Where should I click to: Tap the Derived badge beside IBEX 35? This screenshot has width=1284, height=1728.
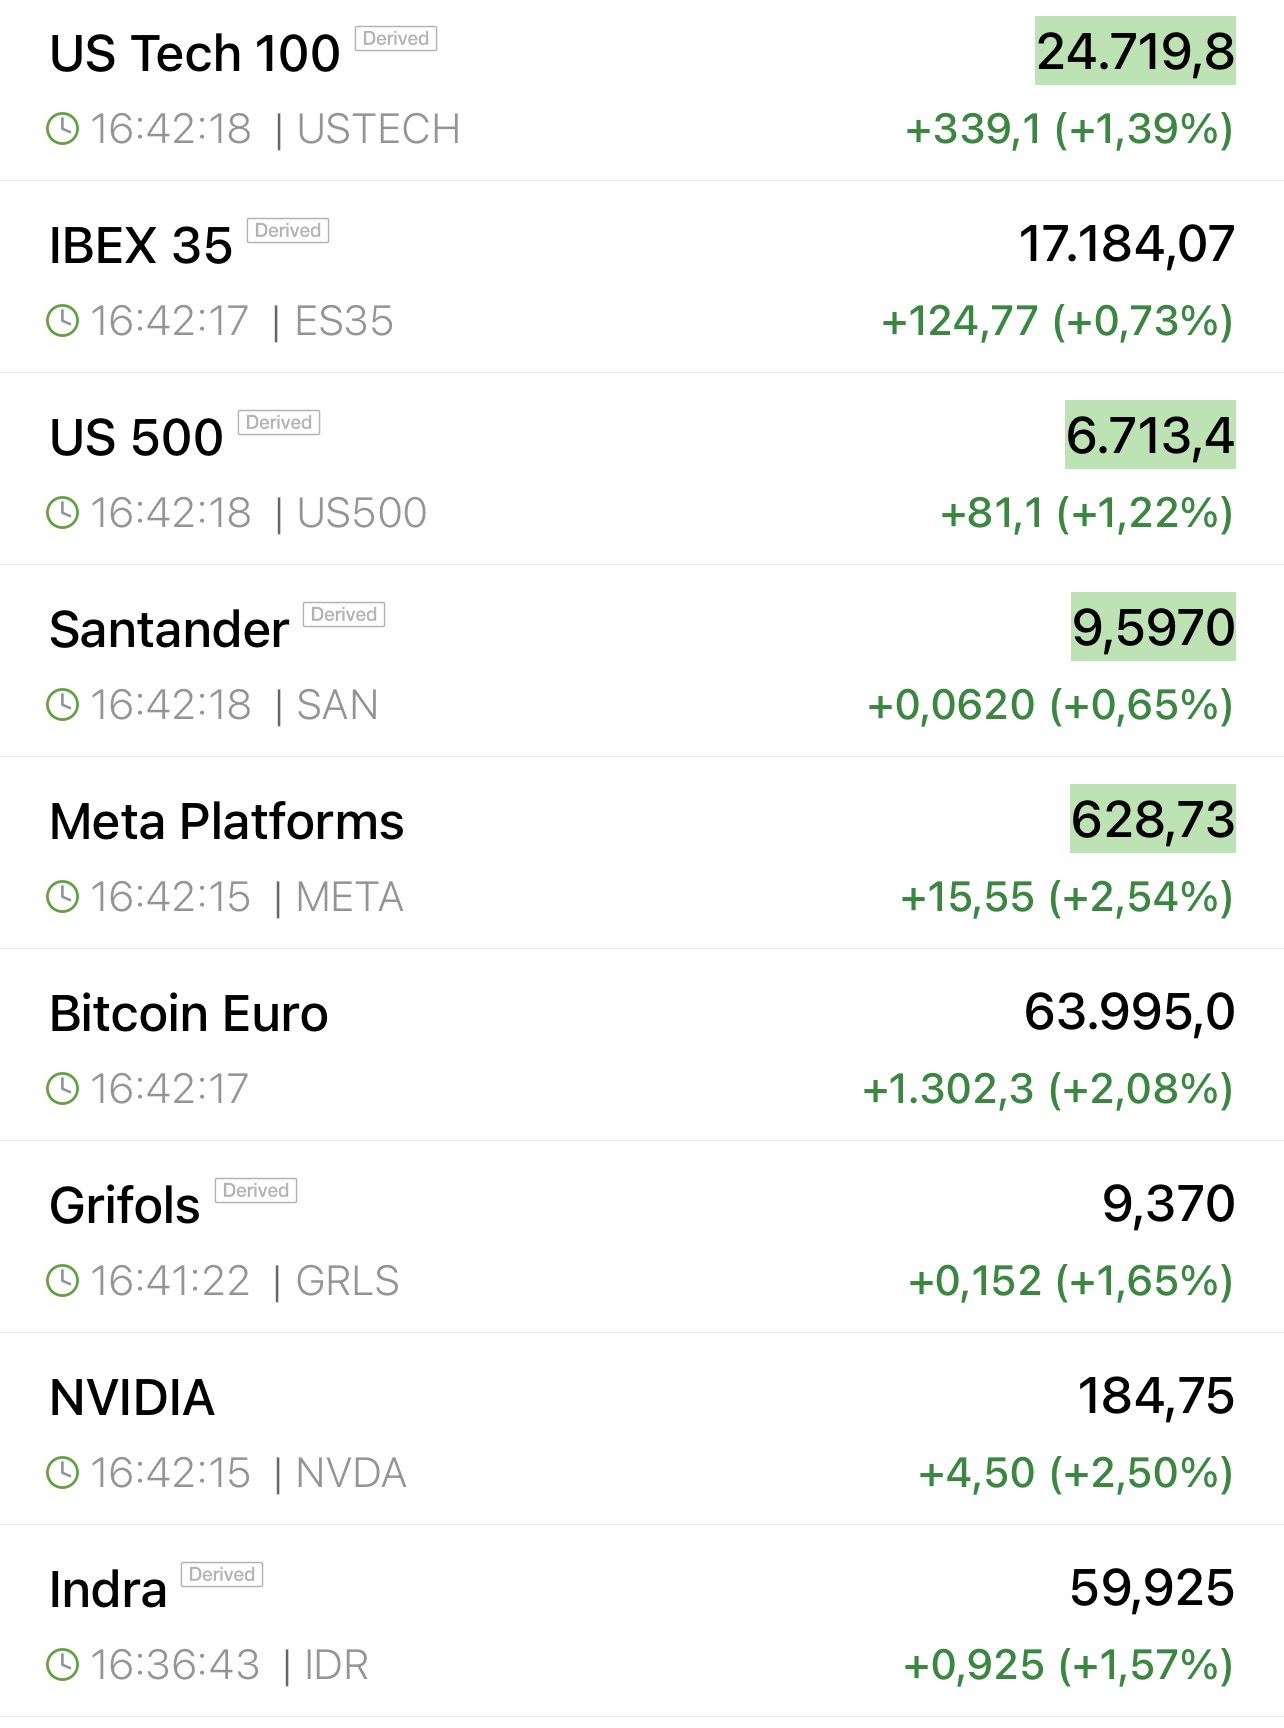click(288, 231)
